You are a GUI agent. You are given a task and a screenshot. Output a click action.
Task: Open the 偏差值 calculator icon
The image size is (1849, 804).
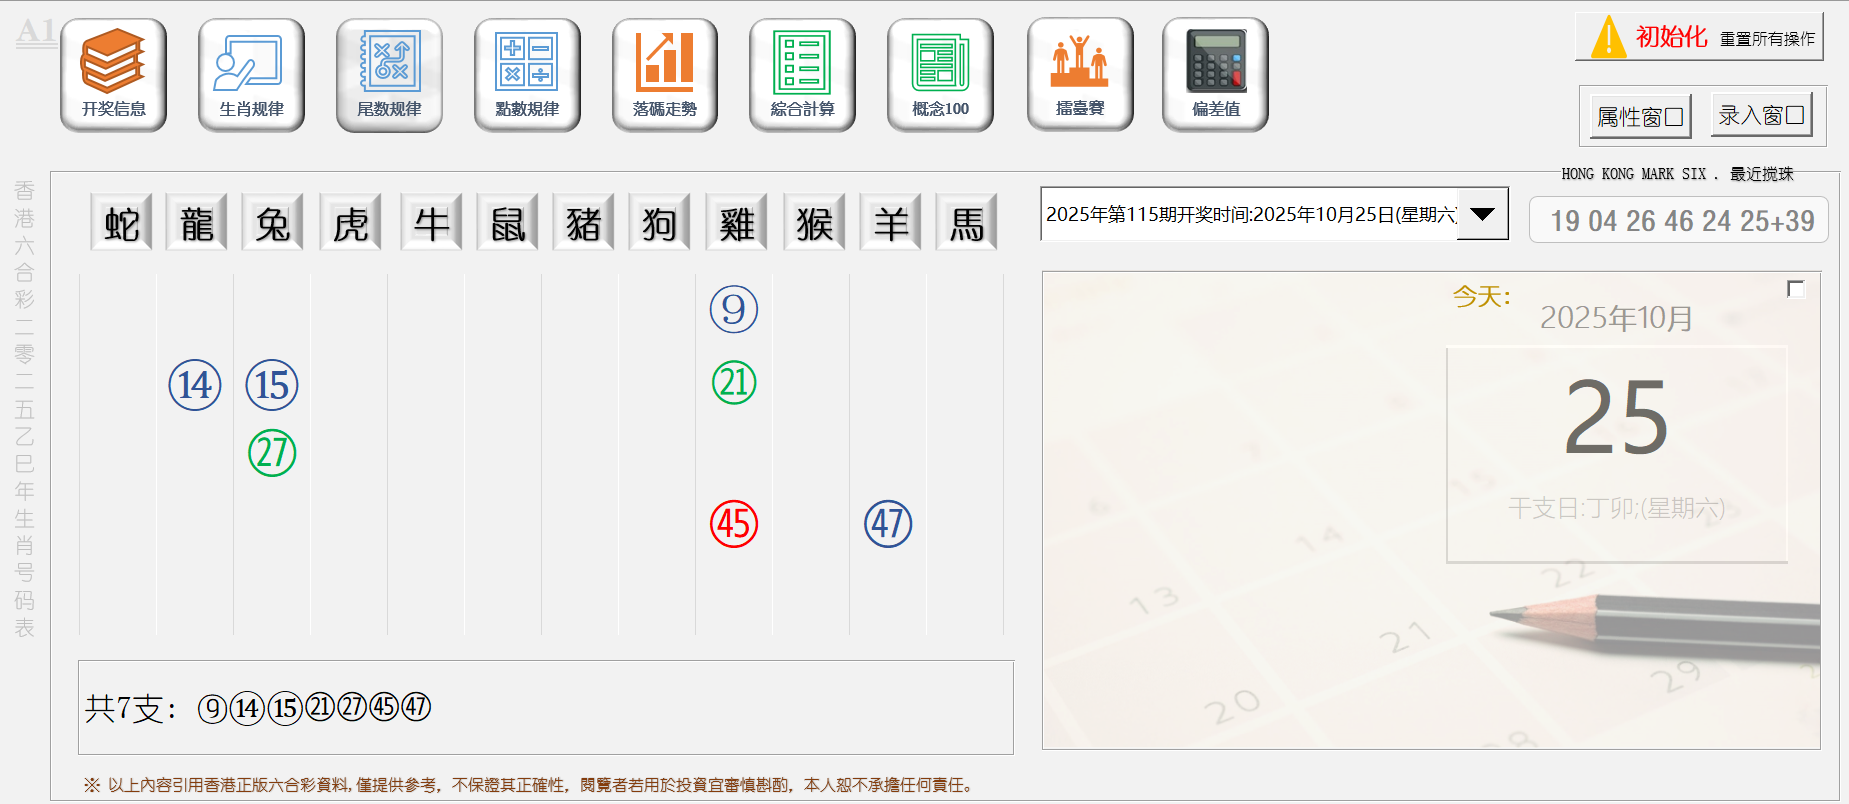(1215, 74)
